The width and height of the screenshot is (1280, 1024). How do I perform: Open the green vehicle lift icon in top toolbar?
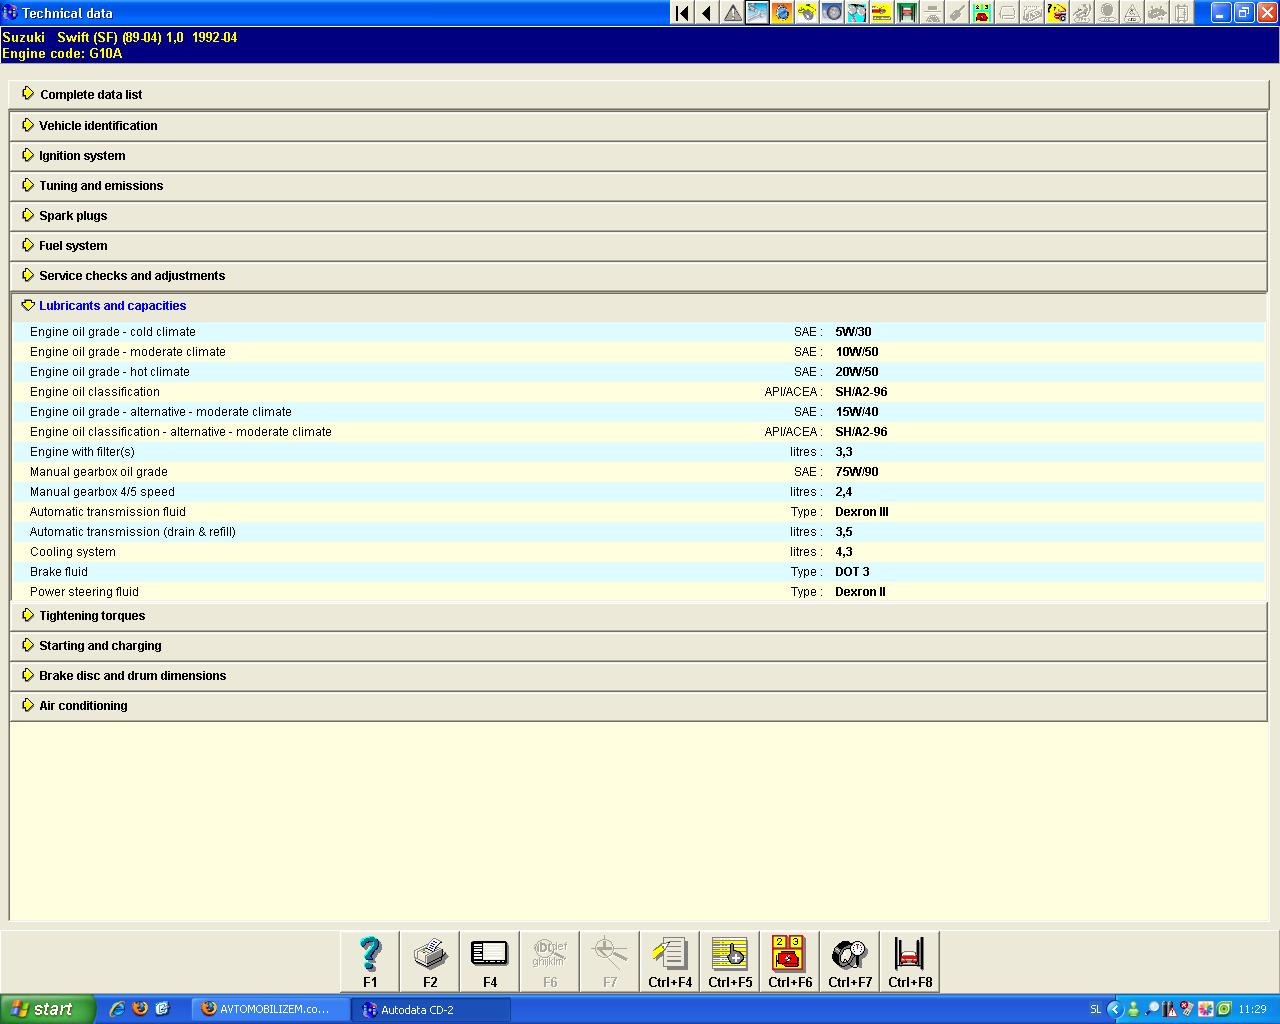(907, 13)
